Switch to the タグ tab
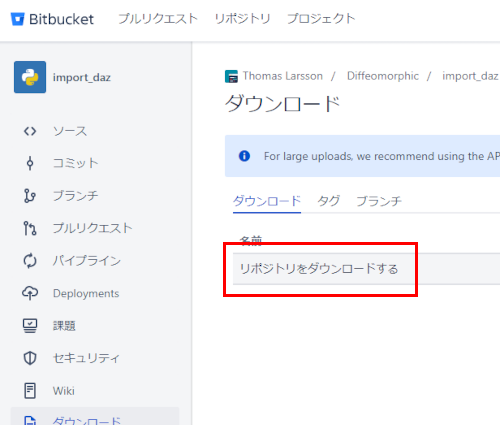500x425 pixels. coord(328,201)
